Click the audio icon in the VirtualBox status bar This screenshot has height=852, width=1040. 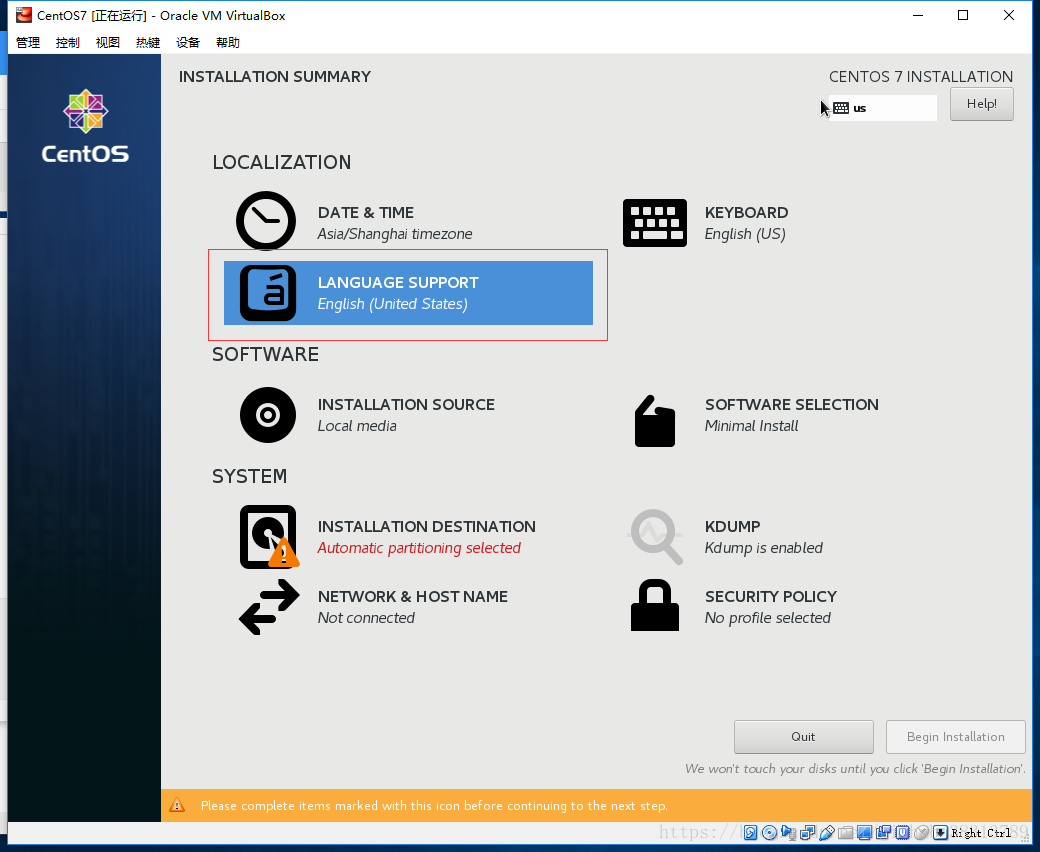coord(789,833)
